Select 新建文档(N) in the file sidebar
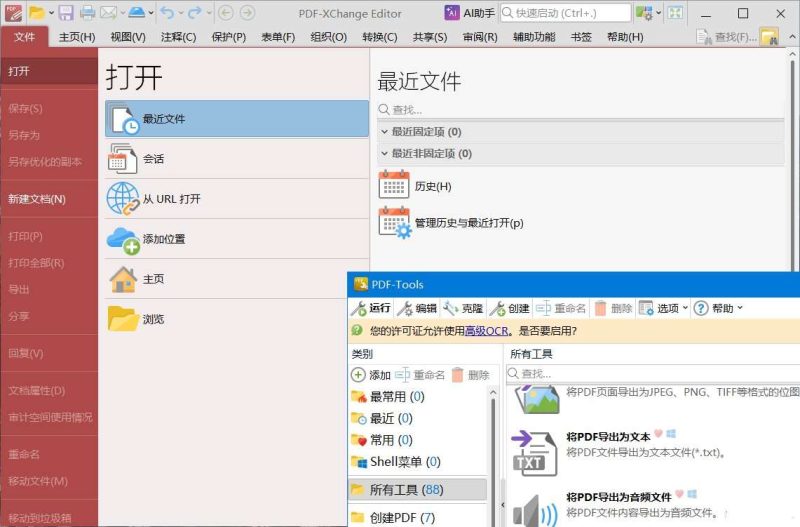The height and width of the screenshot is (527, 800). (49, 199)
